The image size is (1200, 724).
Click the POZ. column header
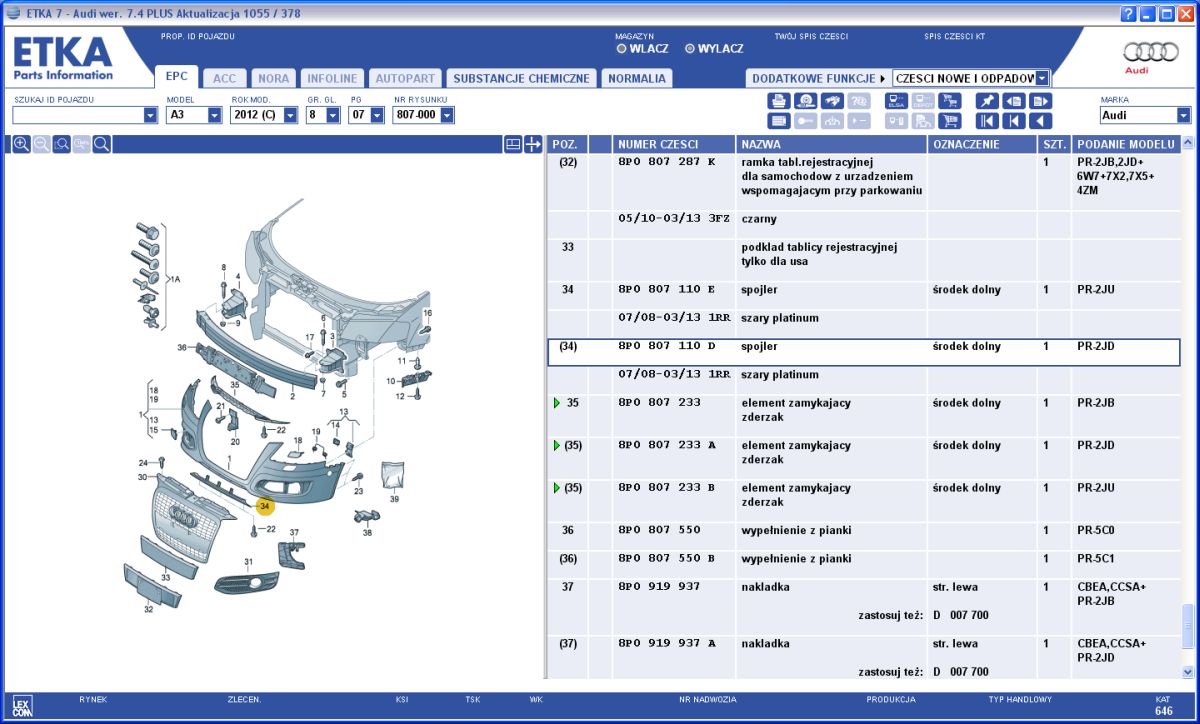point(567,144)
